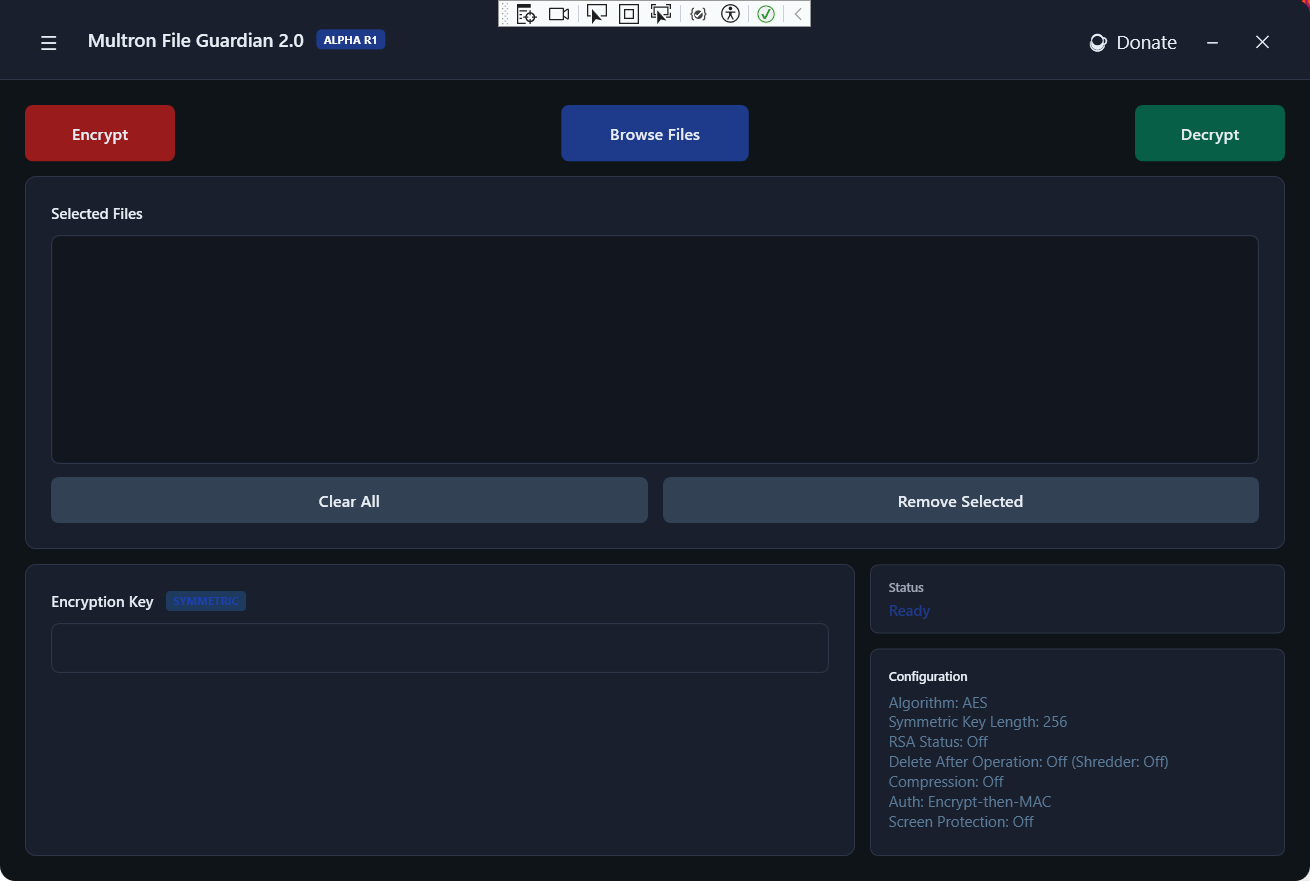Minimize the Multron File Guardian window
This screenshot has width=1310, height=881.
click(1212, 42)
